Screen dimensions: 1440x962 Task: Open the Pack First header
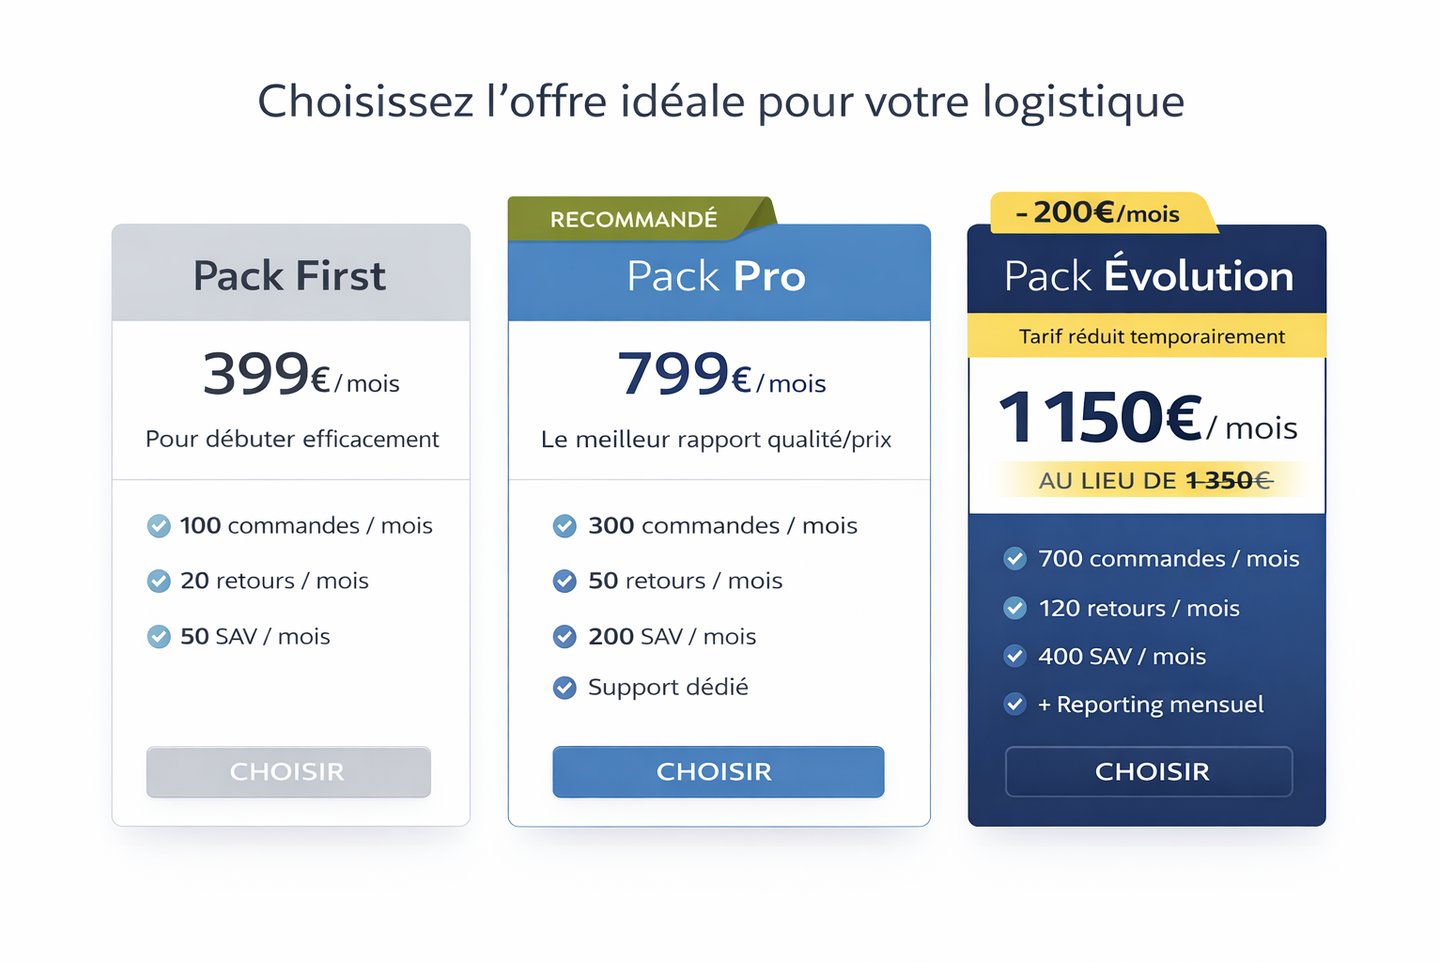pyautogui.click(x=291, y=273)
